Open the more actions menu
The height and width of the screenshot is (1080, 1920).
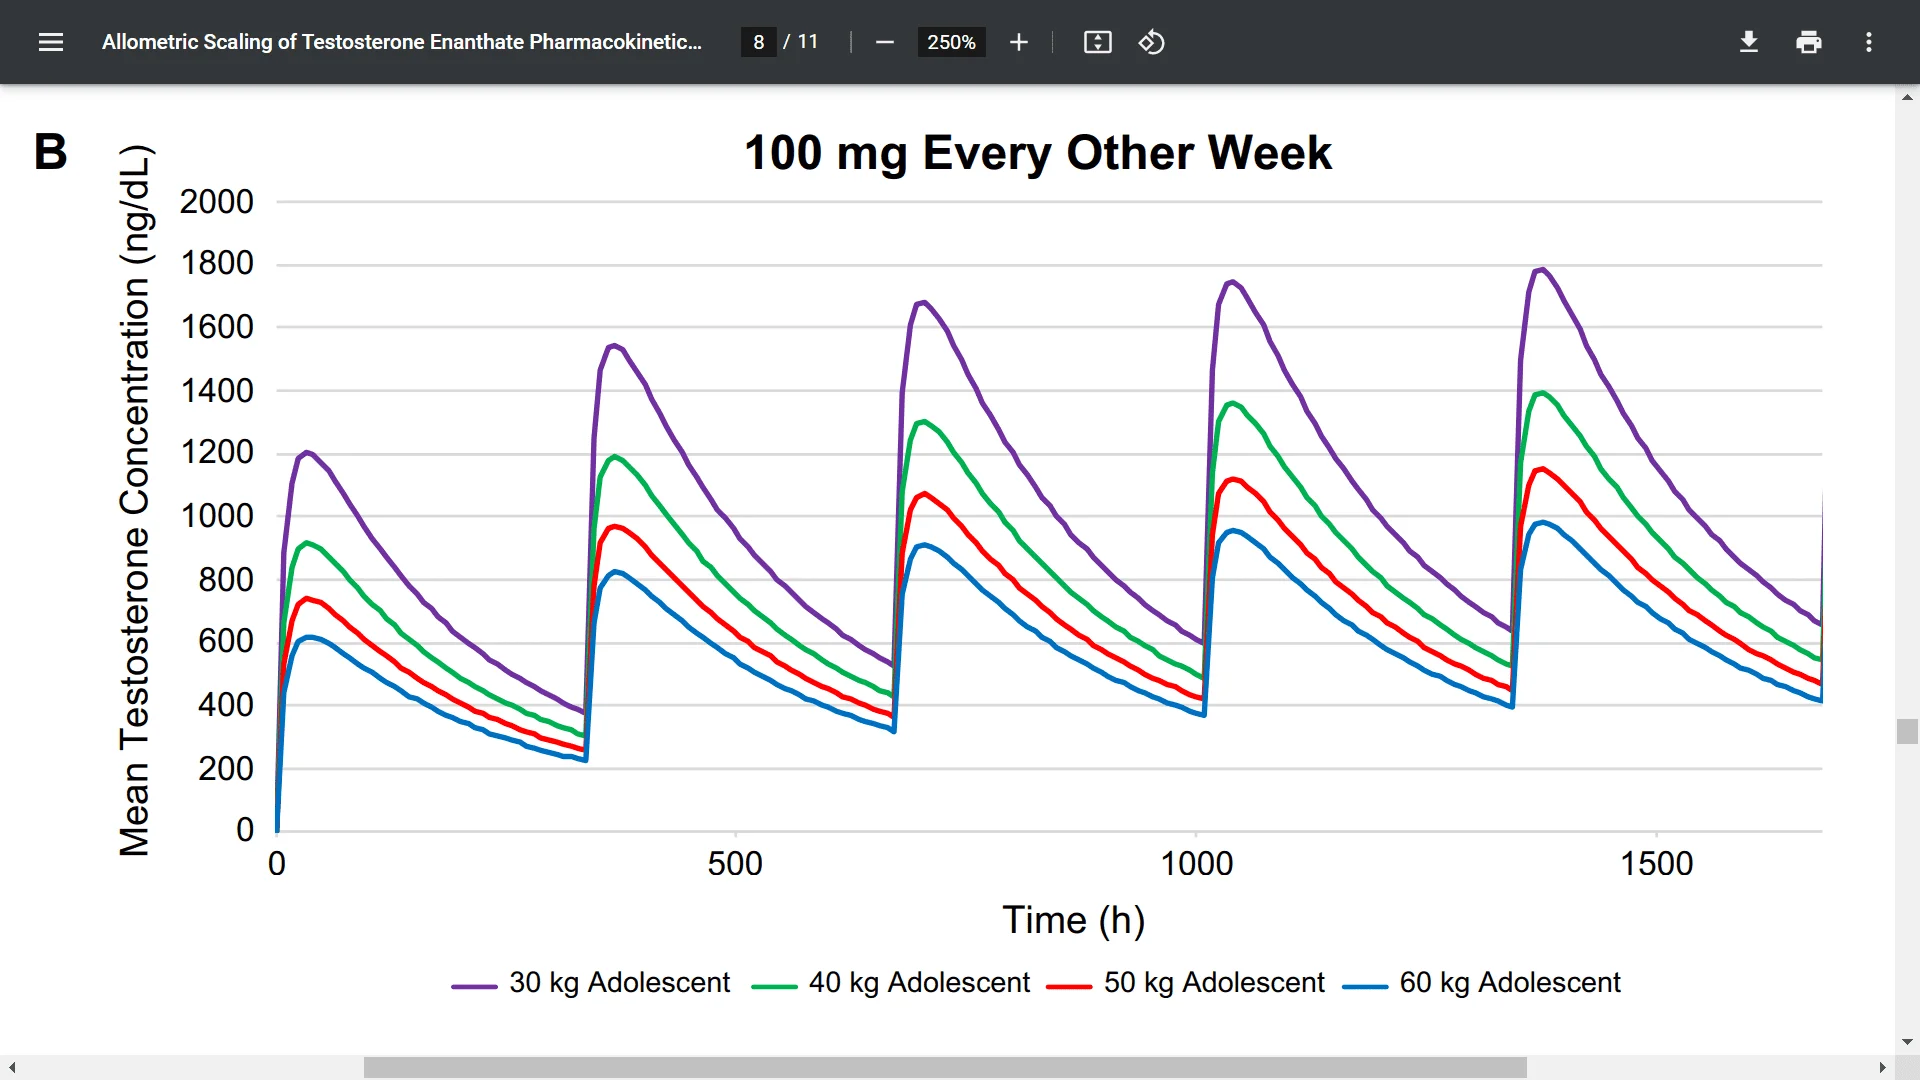(x=1869, y=42)
